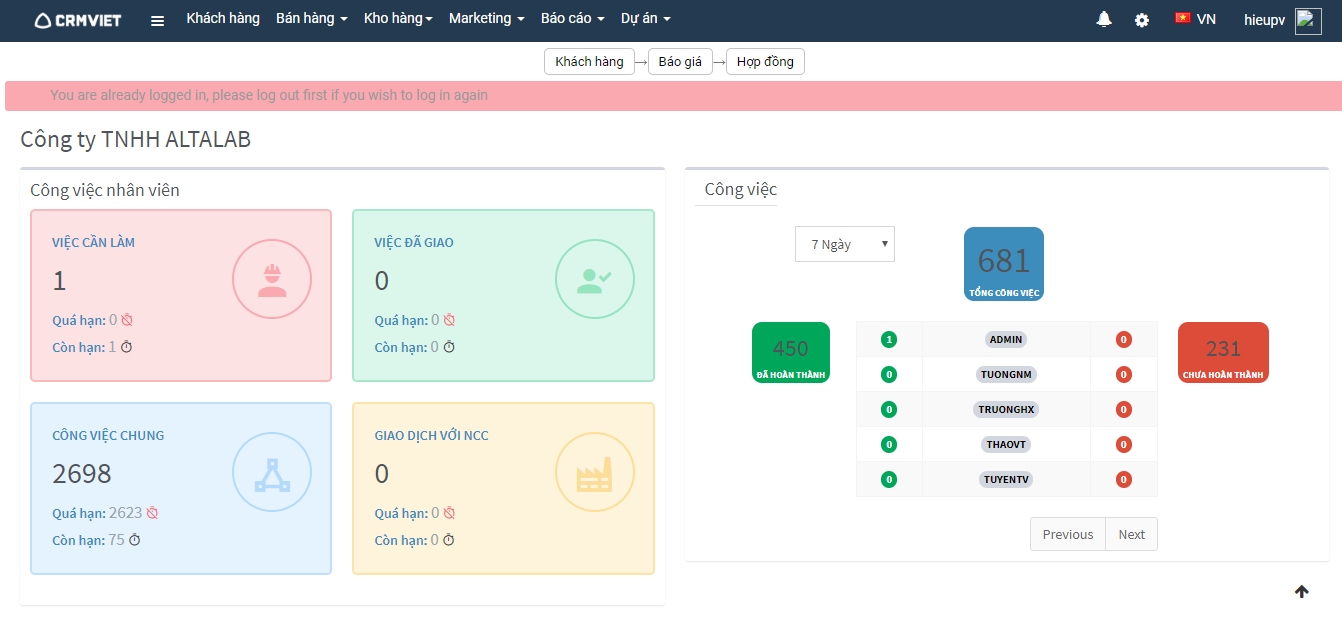The height and width of the screenshot is (622, 1342).
Task: Click the network icon in Công việc chung
Action: pyautogui.click(x=272, y=472)
